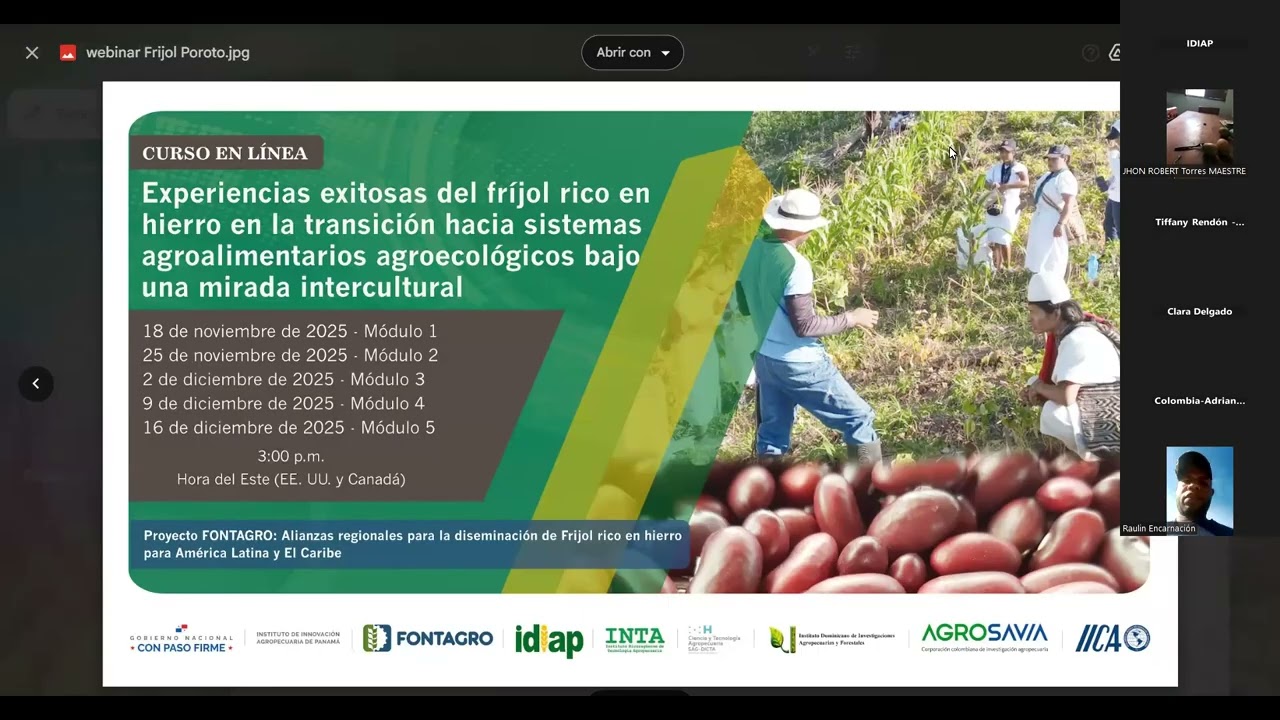Click the red image file type icon
Screen dimensions: 1280x720
pyautogui.click(x=68, y=53)
